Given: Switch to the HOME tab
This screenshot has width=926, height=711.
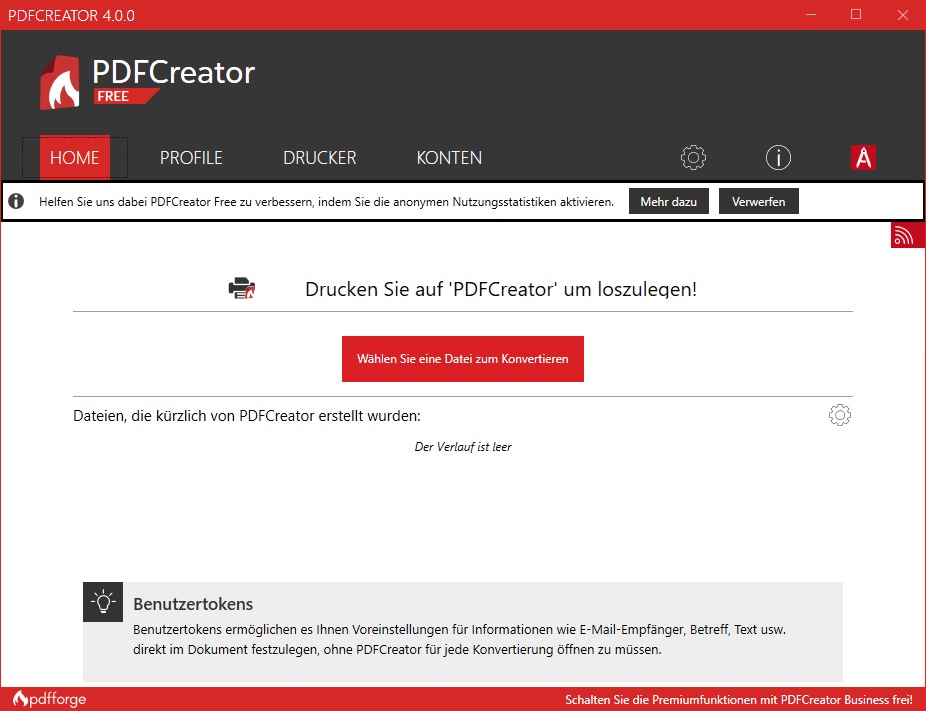Looking at the screenshot, I should 74,158.
